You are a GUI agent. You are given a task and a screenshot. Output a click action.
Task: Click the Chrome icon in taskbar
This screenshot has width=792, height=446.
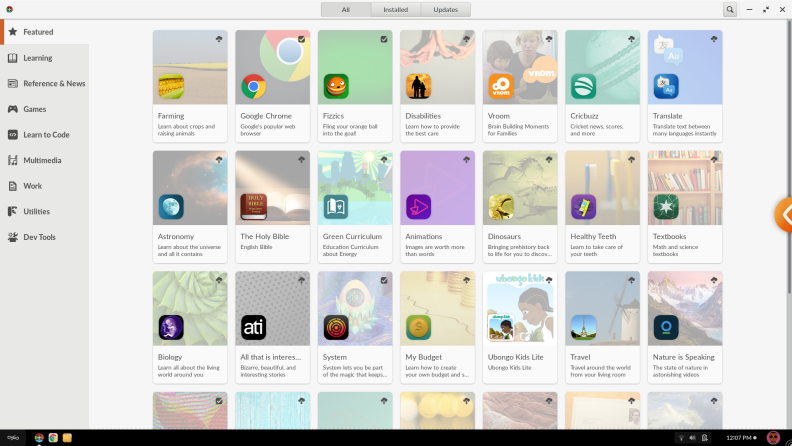53,438
